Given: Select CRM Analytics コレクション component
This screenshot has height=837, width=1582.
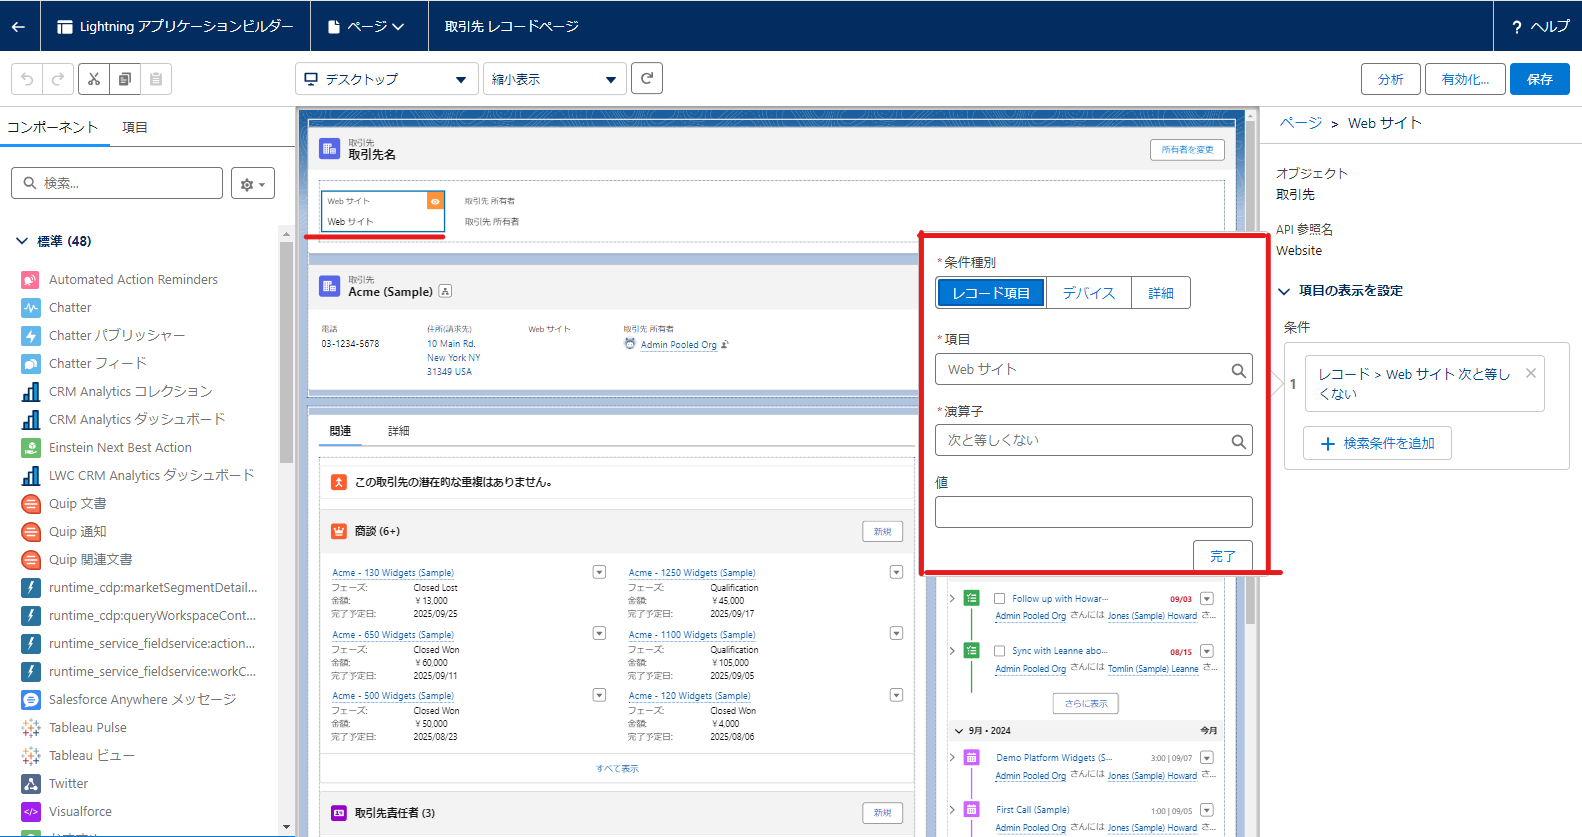Looking at the screenshot, I should [x=131, y=392].
